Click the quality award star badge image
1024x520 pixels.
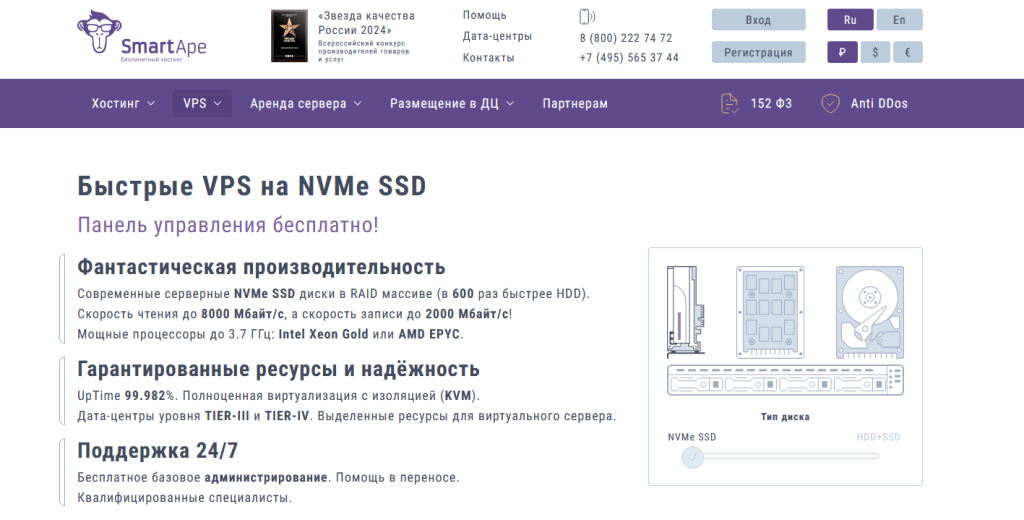click(289, 36)
